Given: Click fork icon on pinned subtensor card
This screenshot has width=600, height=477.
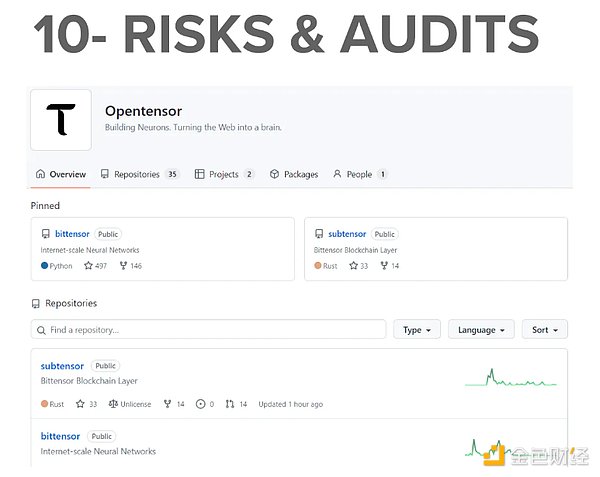Looking at the screenshot, I should pyautogui.click(x=383, y=266).
